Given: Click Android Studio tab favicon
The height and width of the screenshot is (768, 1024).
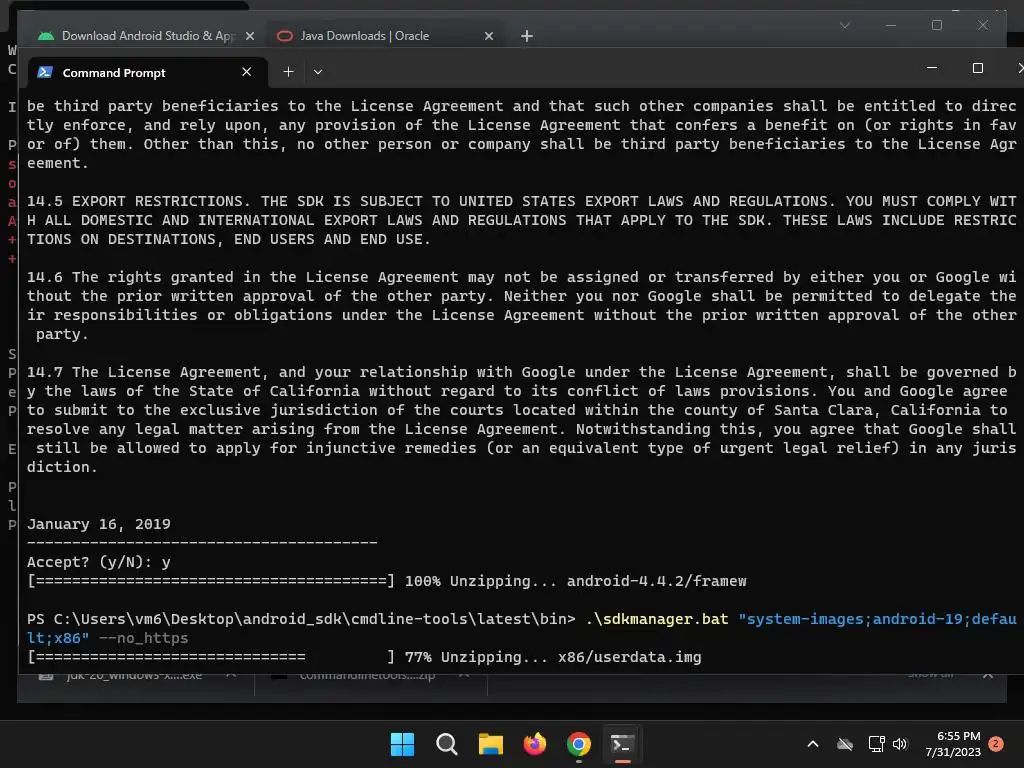Looking at the screenshot, I should click(46, 36).
